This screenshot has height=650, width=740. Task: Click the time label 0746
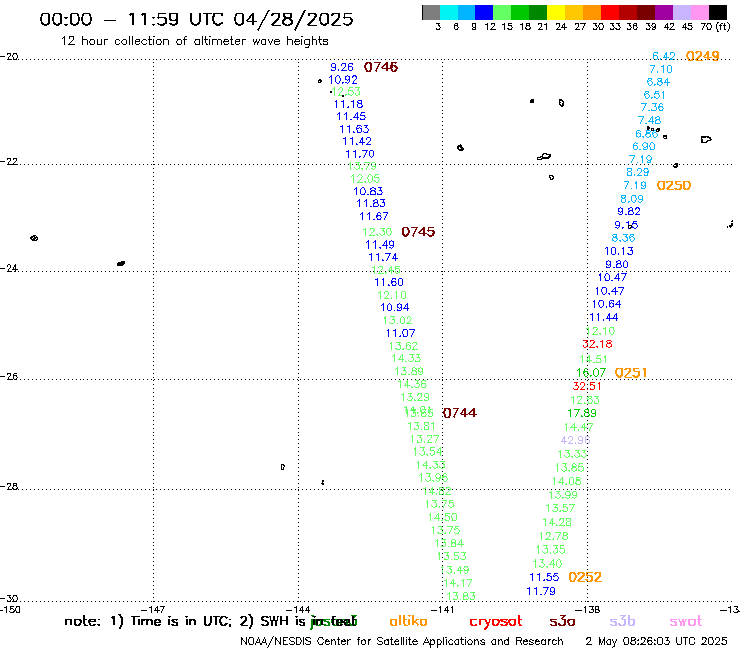tap(381, 67)
